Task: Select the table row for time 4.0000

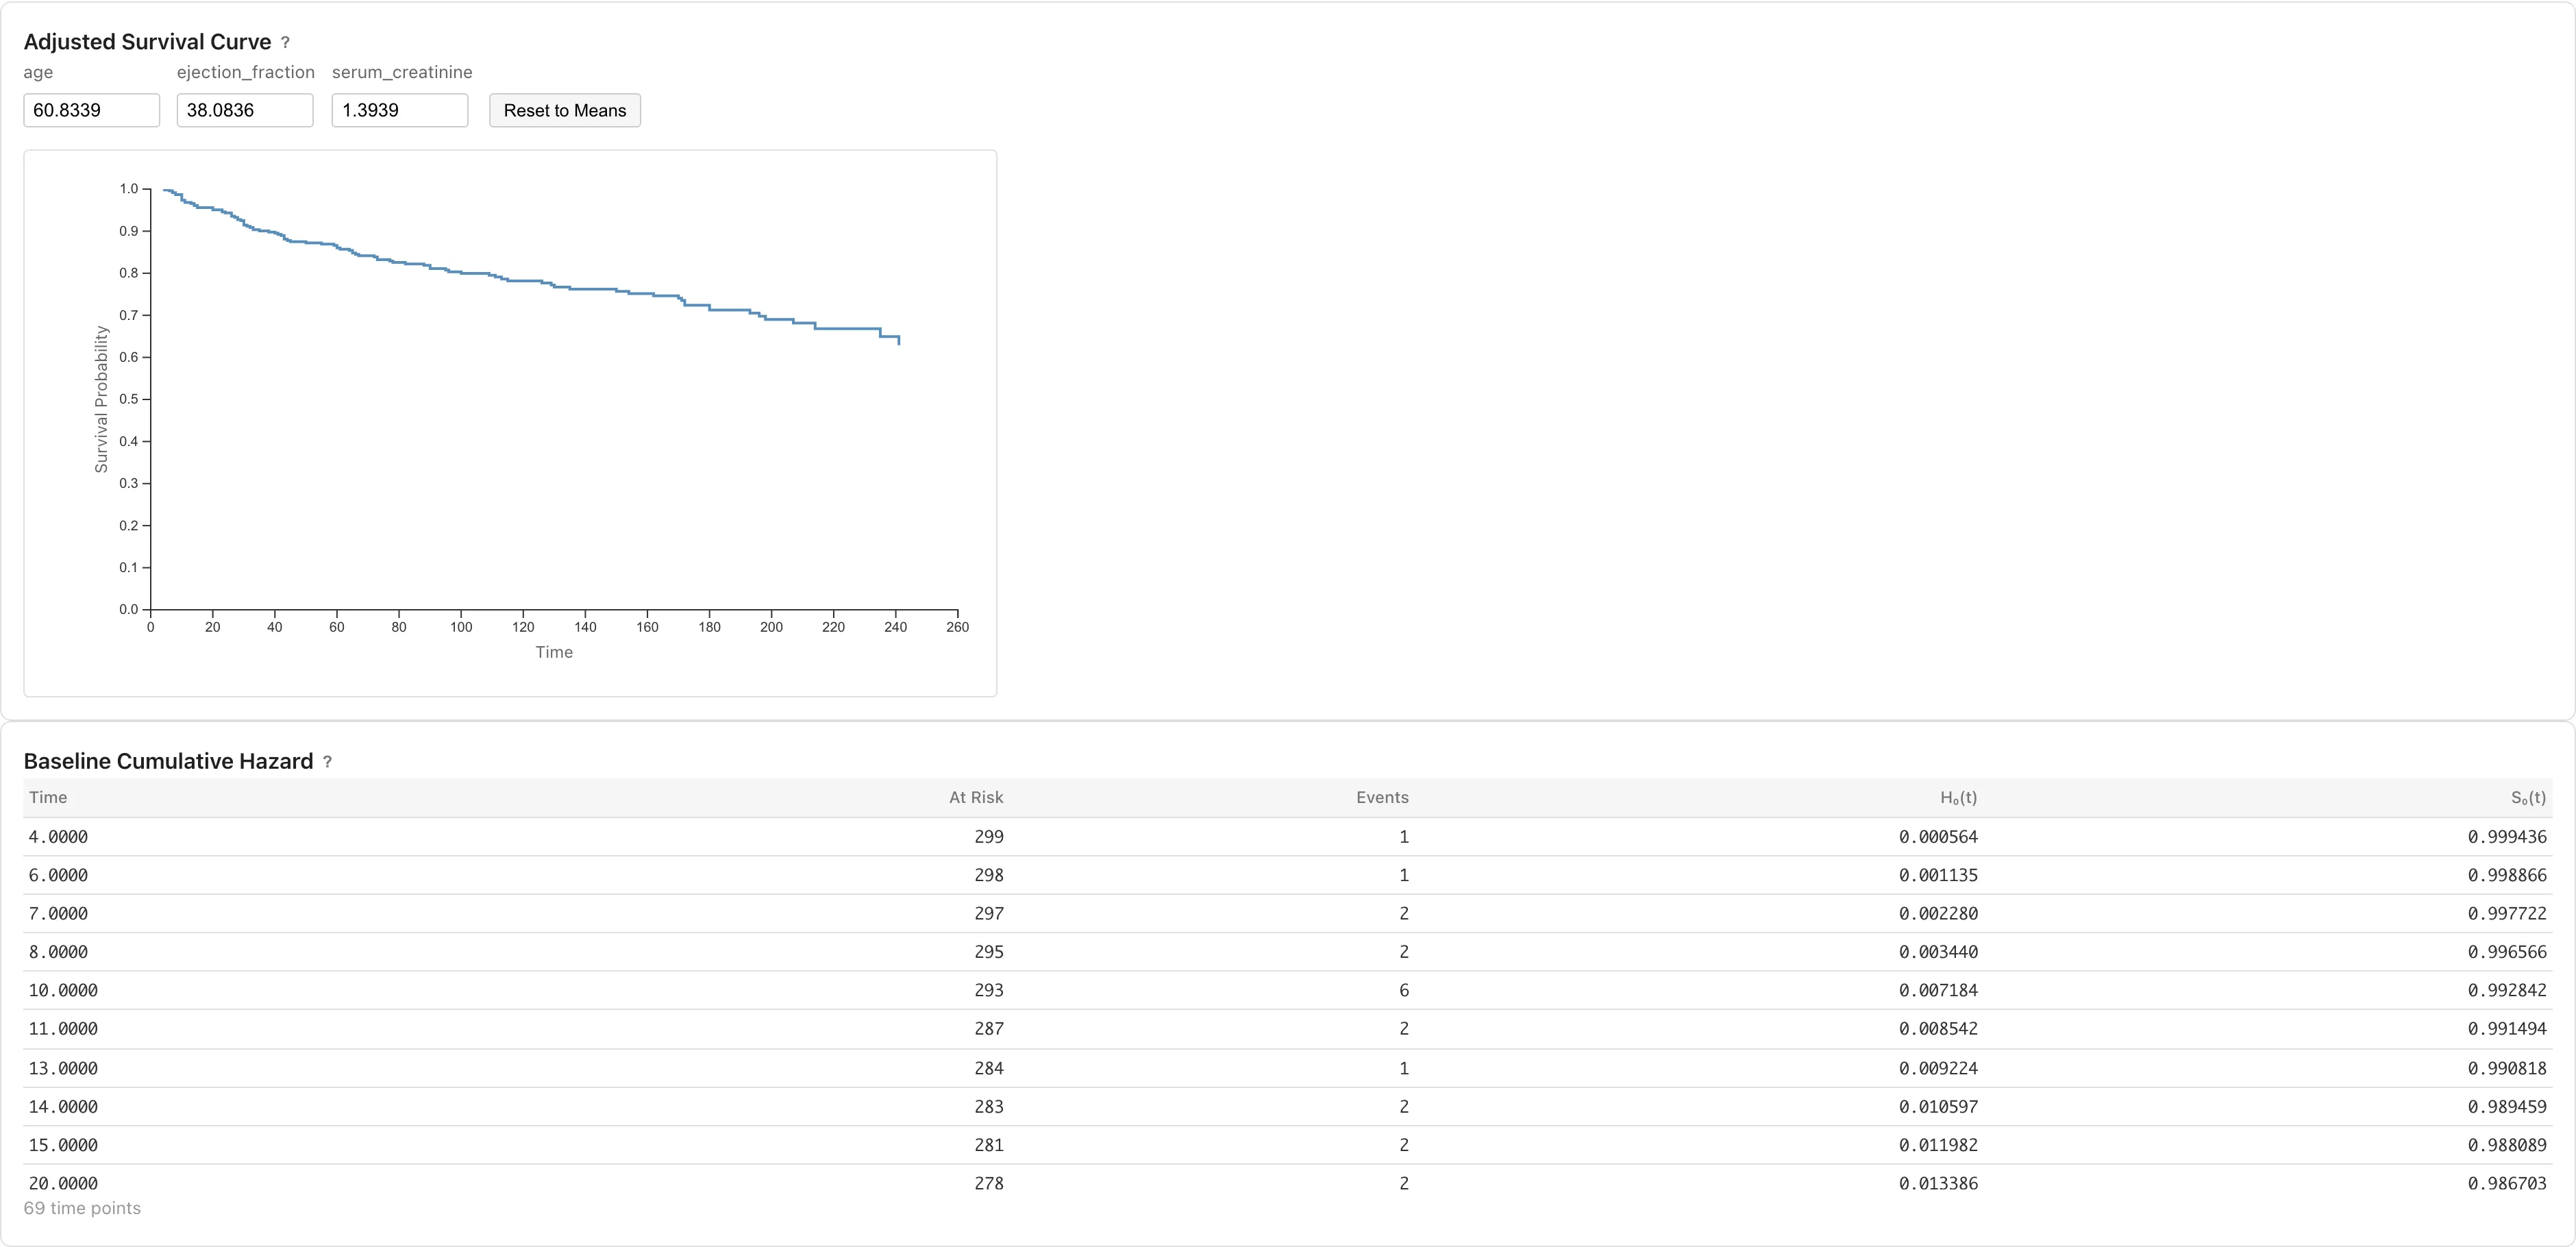Action: click(1288, 837)
